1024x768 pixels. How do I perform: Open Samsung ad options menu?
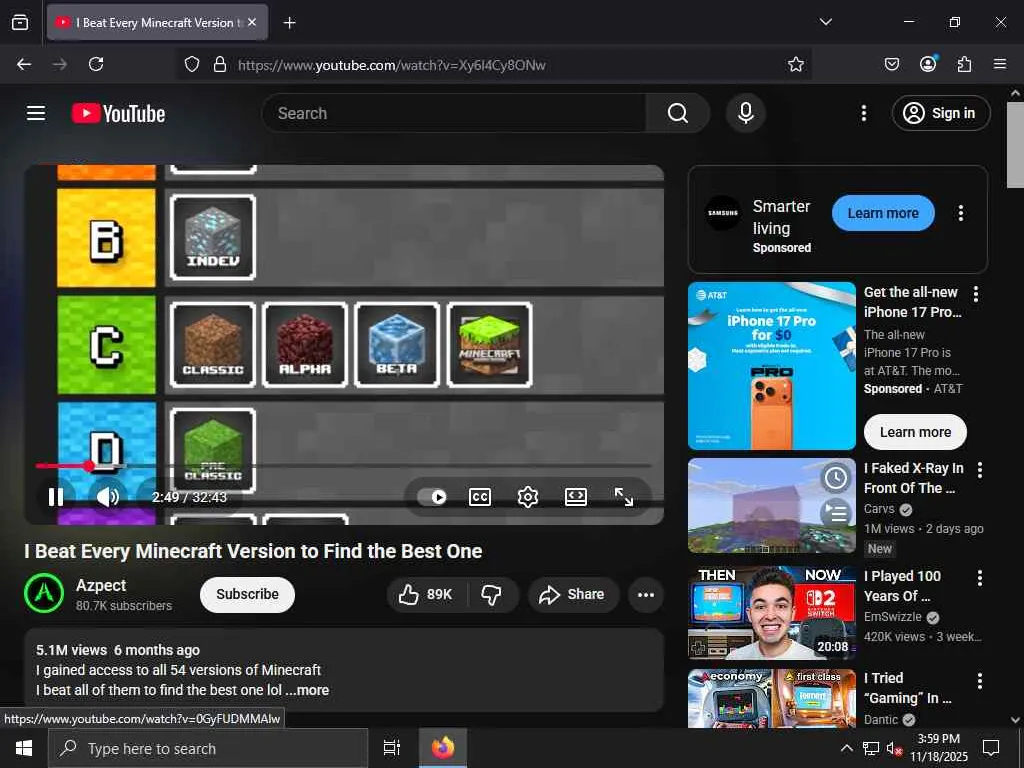coord(961,213)
